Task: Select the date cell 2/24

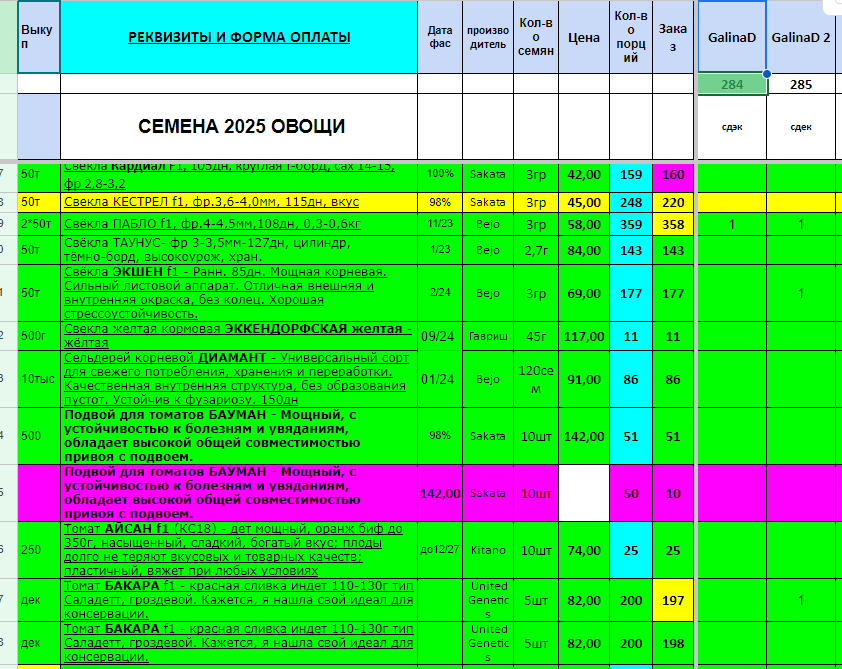Action: (440, 293)
